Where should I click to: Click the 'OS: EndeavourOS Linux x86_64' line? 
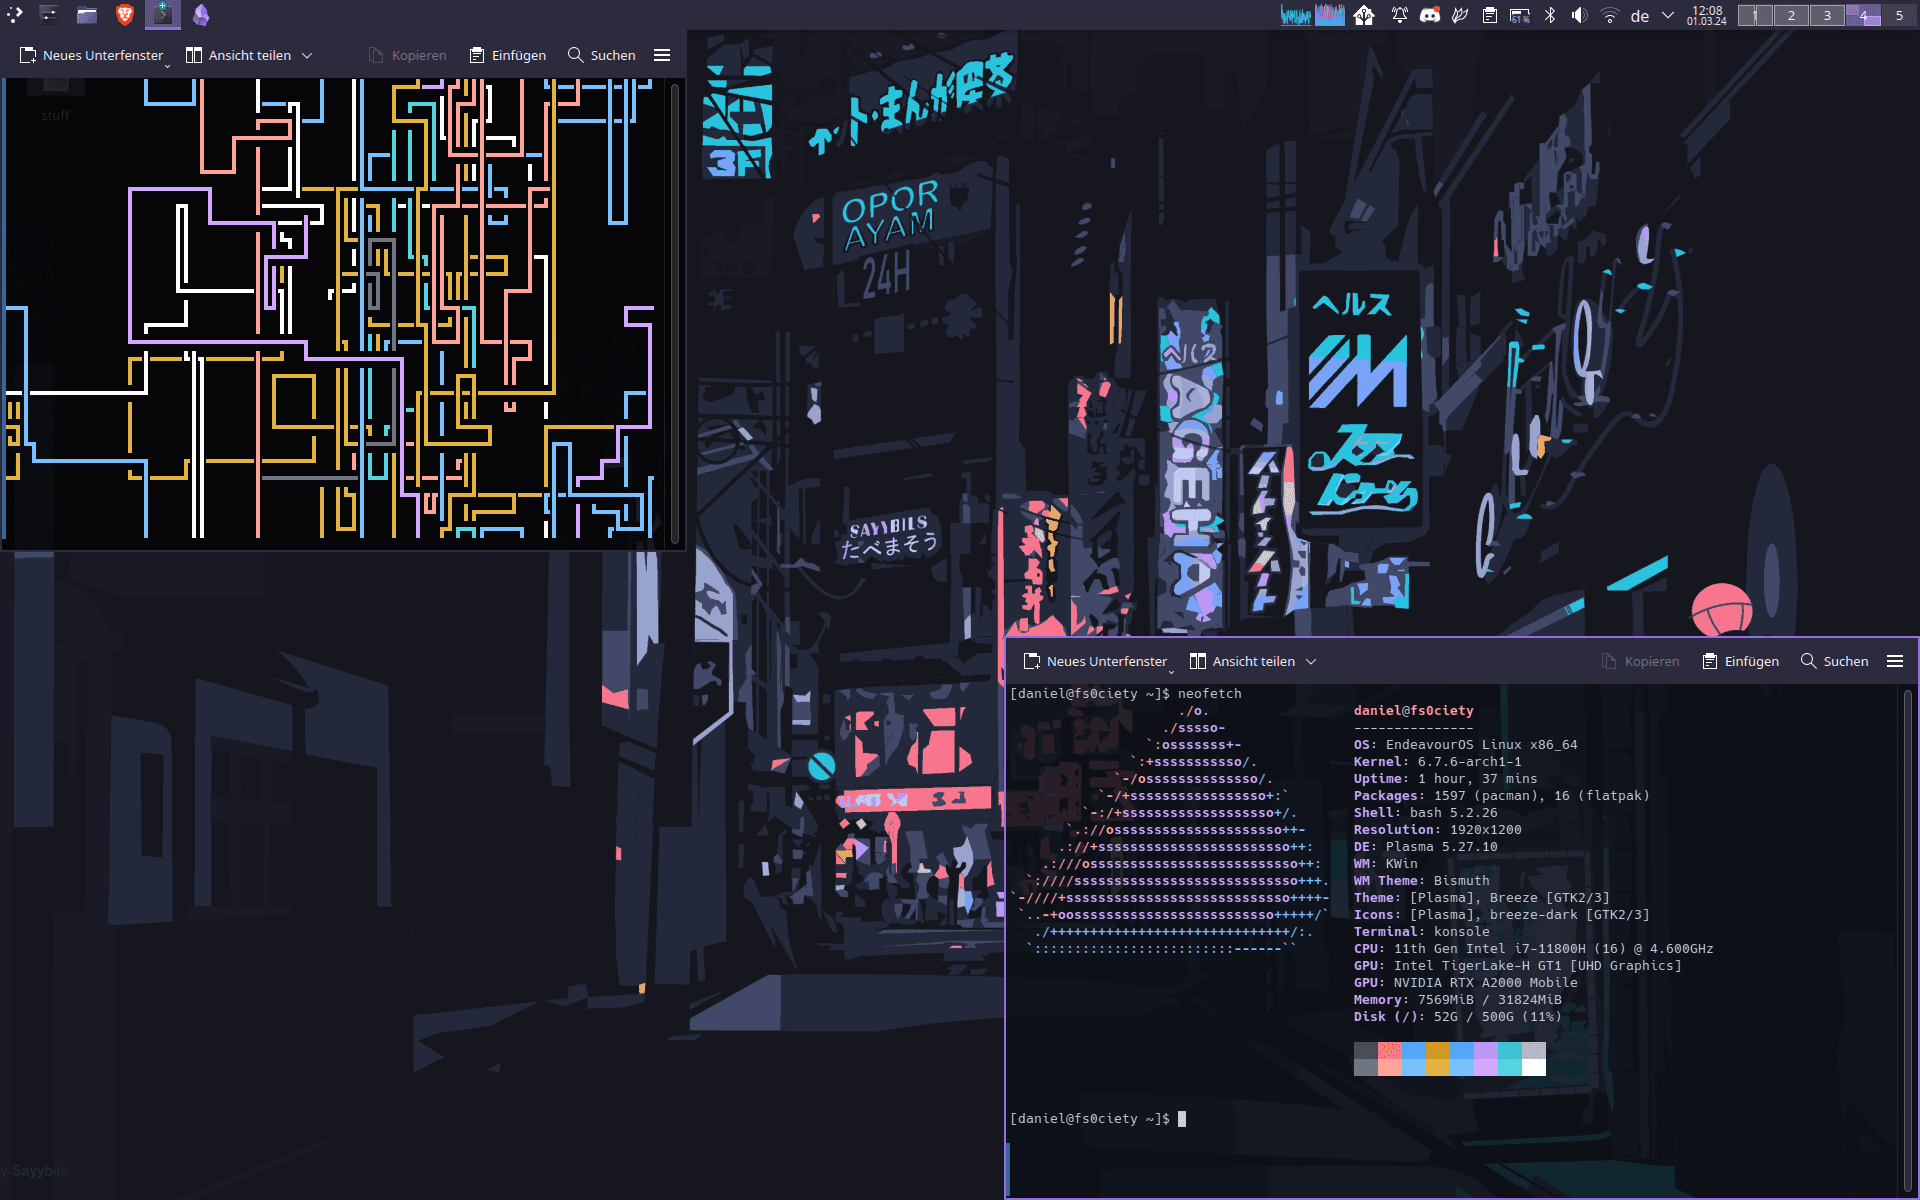[x=1465, y=745]
